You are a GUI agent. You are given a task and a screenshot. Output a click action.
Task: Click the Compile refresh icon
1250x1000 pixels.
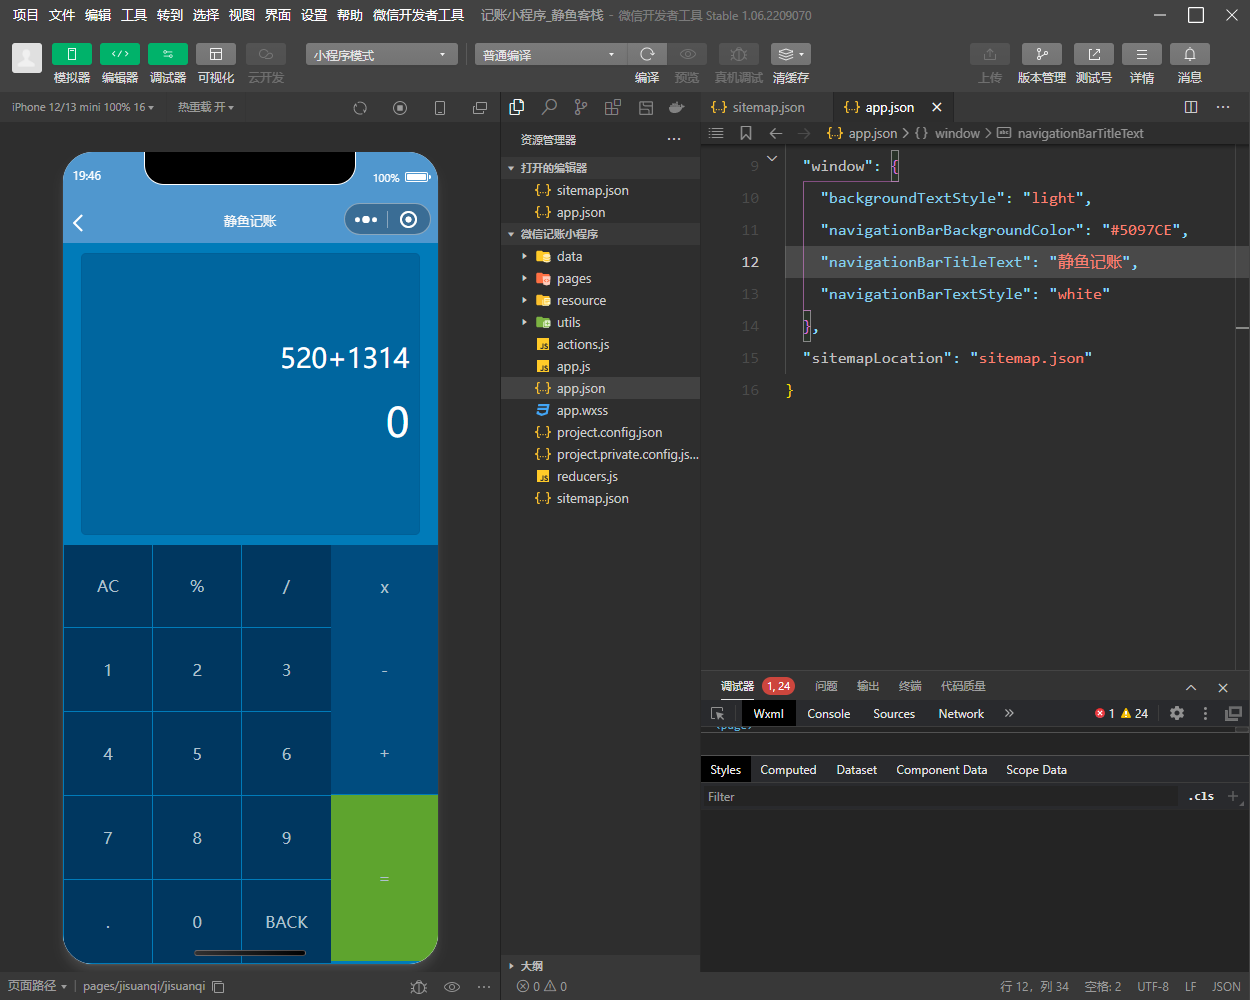tap(647, 54)
